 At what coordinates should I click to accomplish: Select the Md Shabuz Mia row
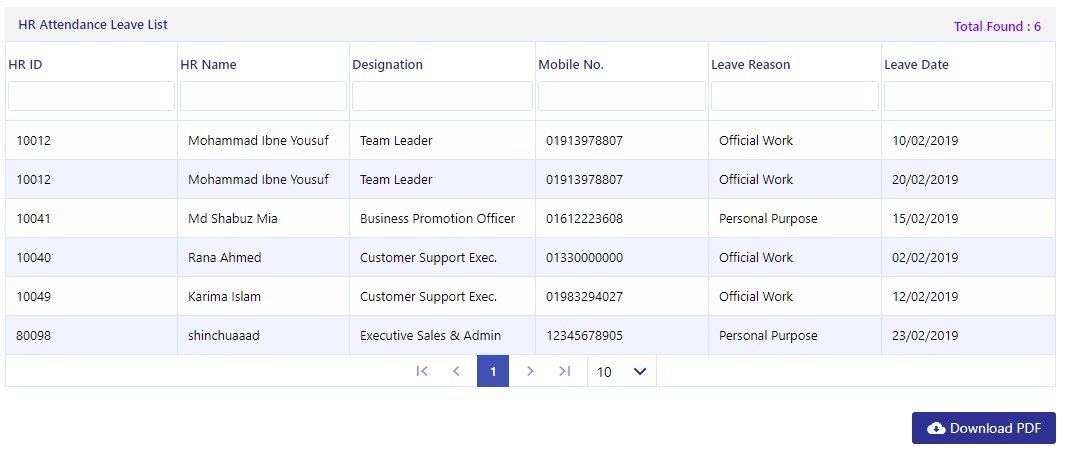[530, 218]
